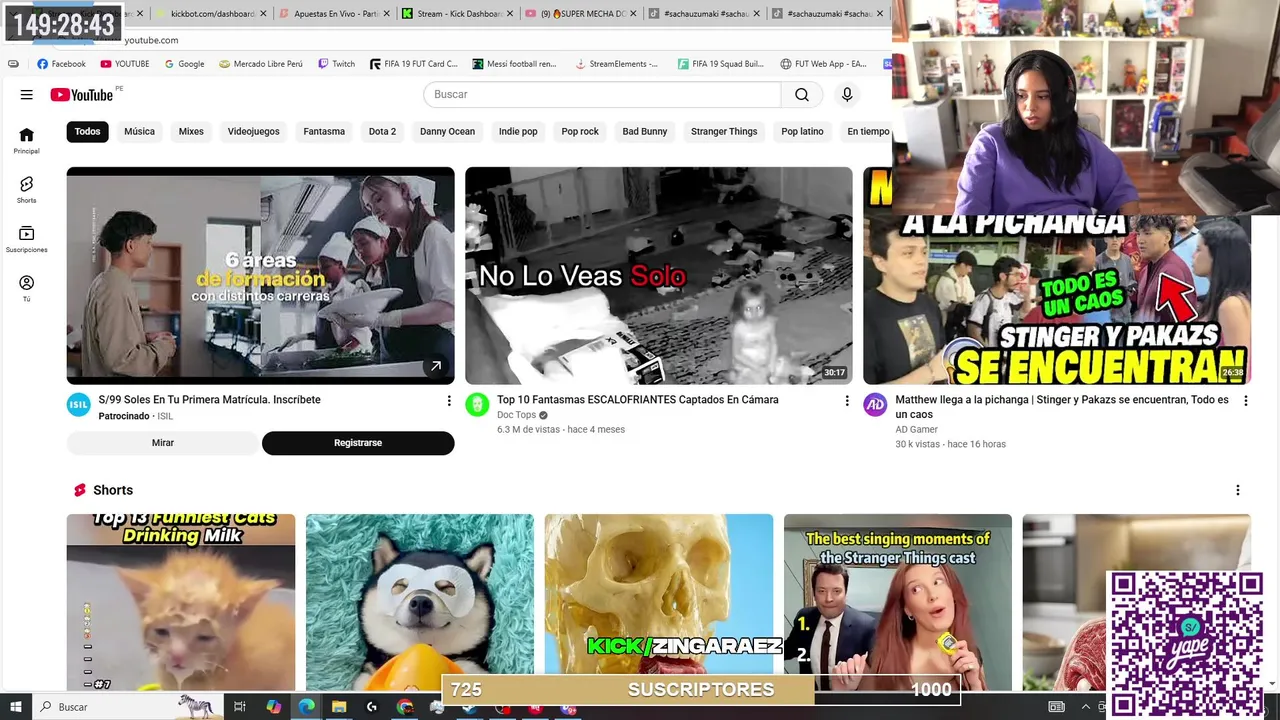Screen dimensions: 1280x720
Task: Click the Doc Tops channel avatar
Action: point(477,404)
